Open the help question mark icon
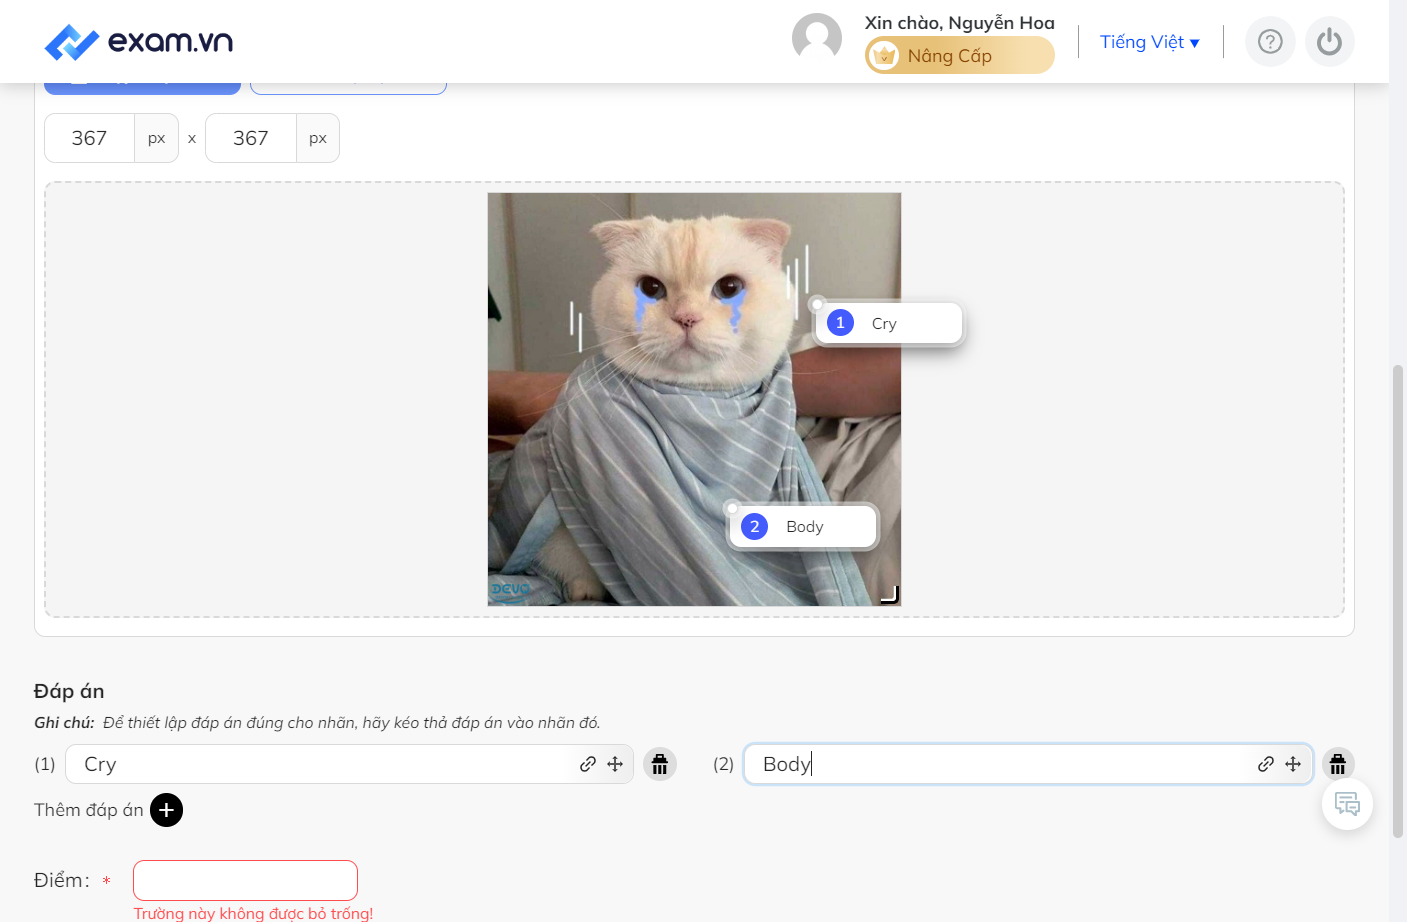Viewport: 1407px width, 922px height. coord(1270,42)
